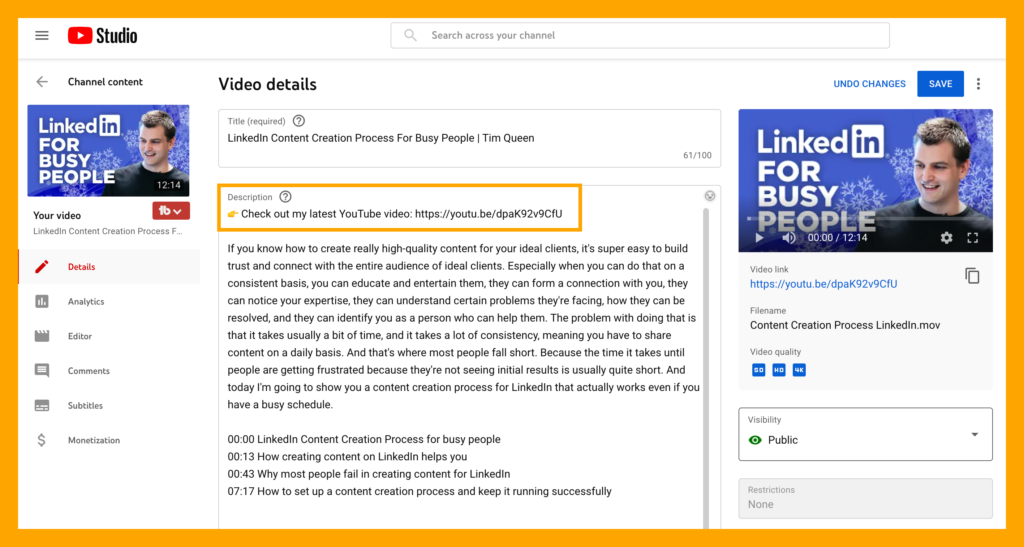Image resolution: width=1024 pixels, height=547 pixels.
Task: Click the SD quality badge
Action: (x=758, y=370)
